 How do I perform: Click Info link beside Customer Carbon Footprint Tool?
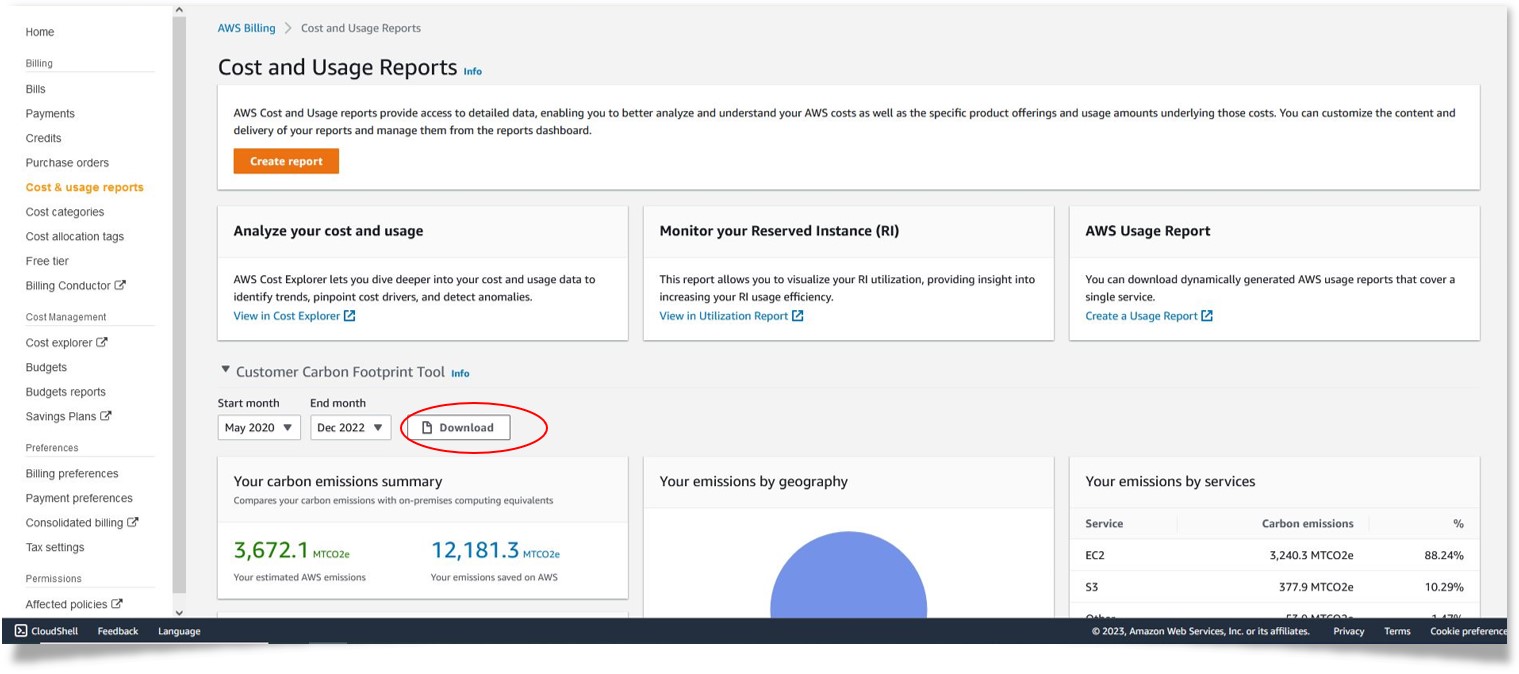pos(460,373)
